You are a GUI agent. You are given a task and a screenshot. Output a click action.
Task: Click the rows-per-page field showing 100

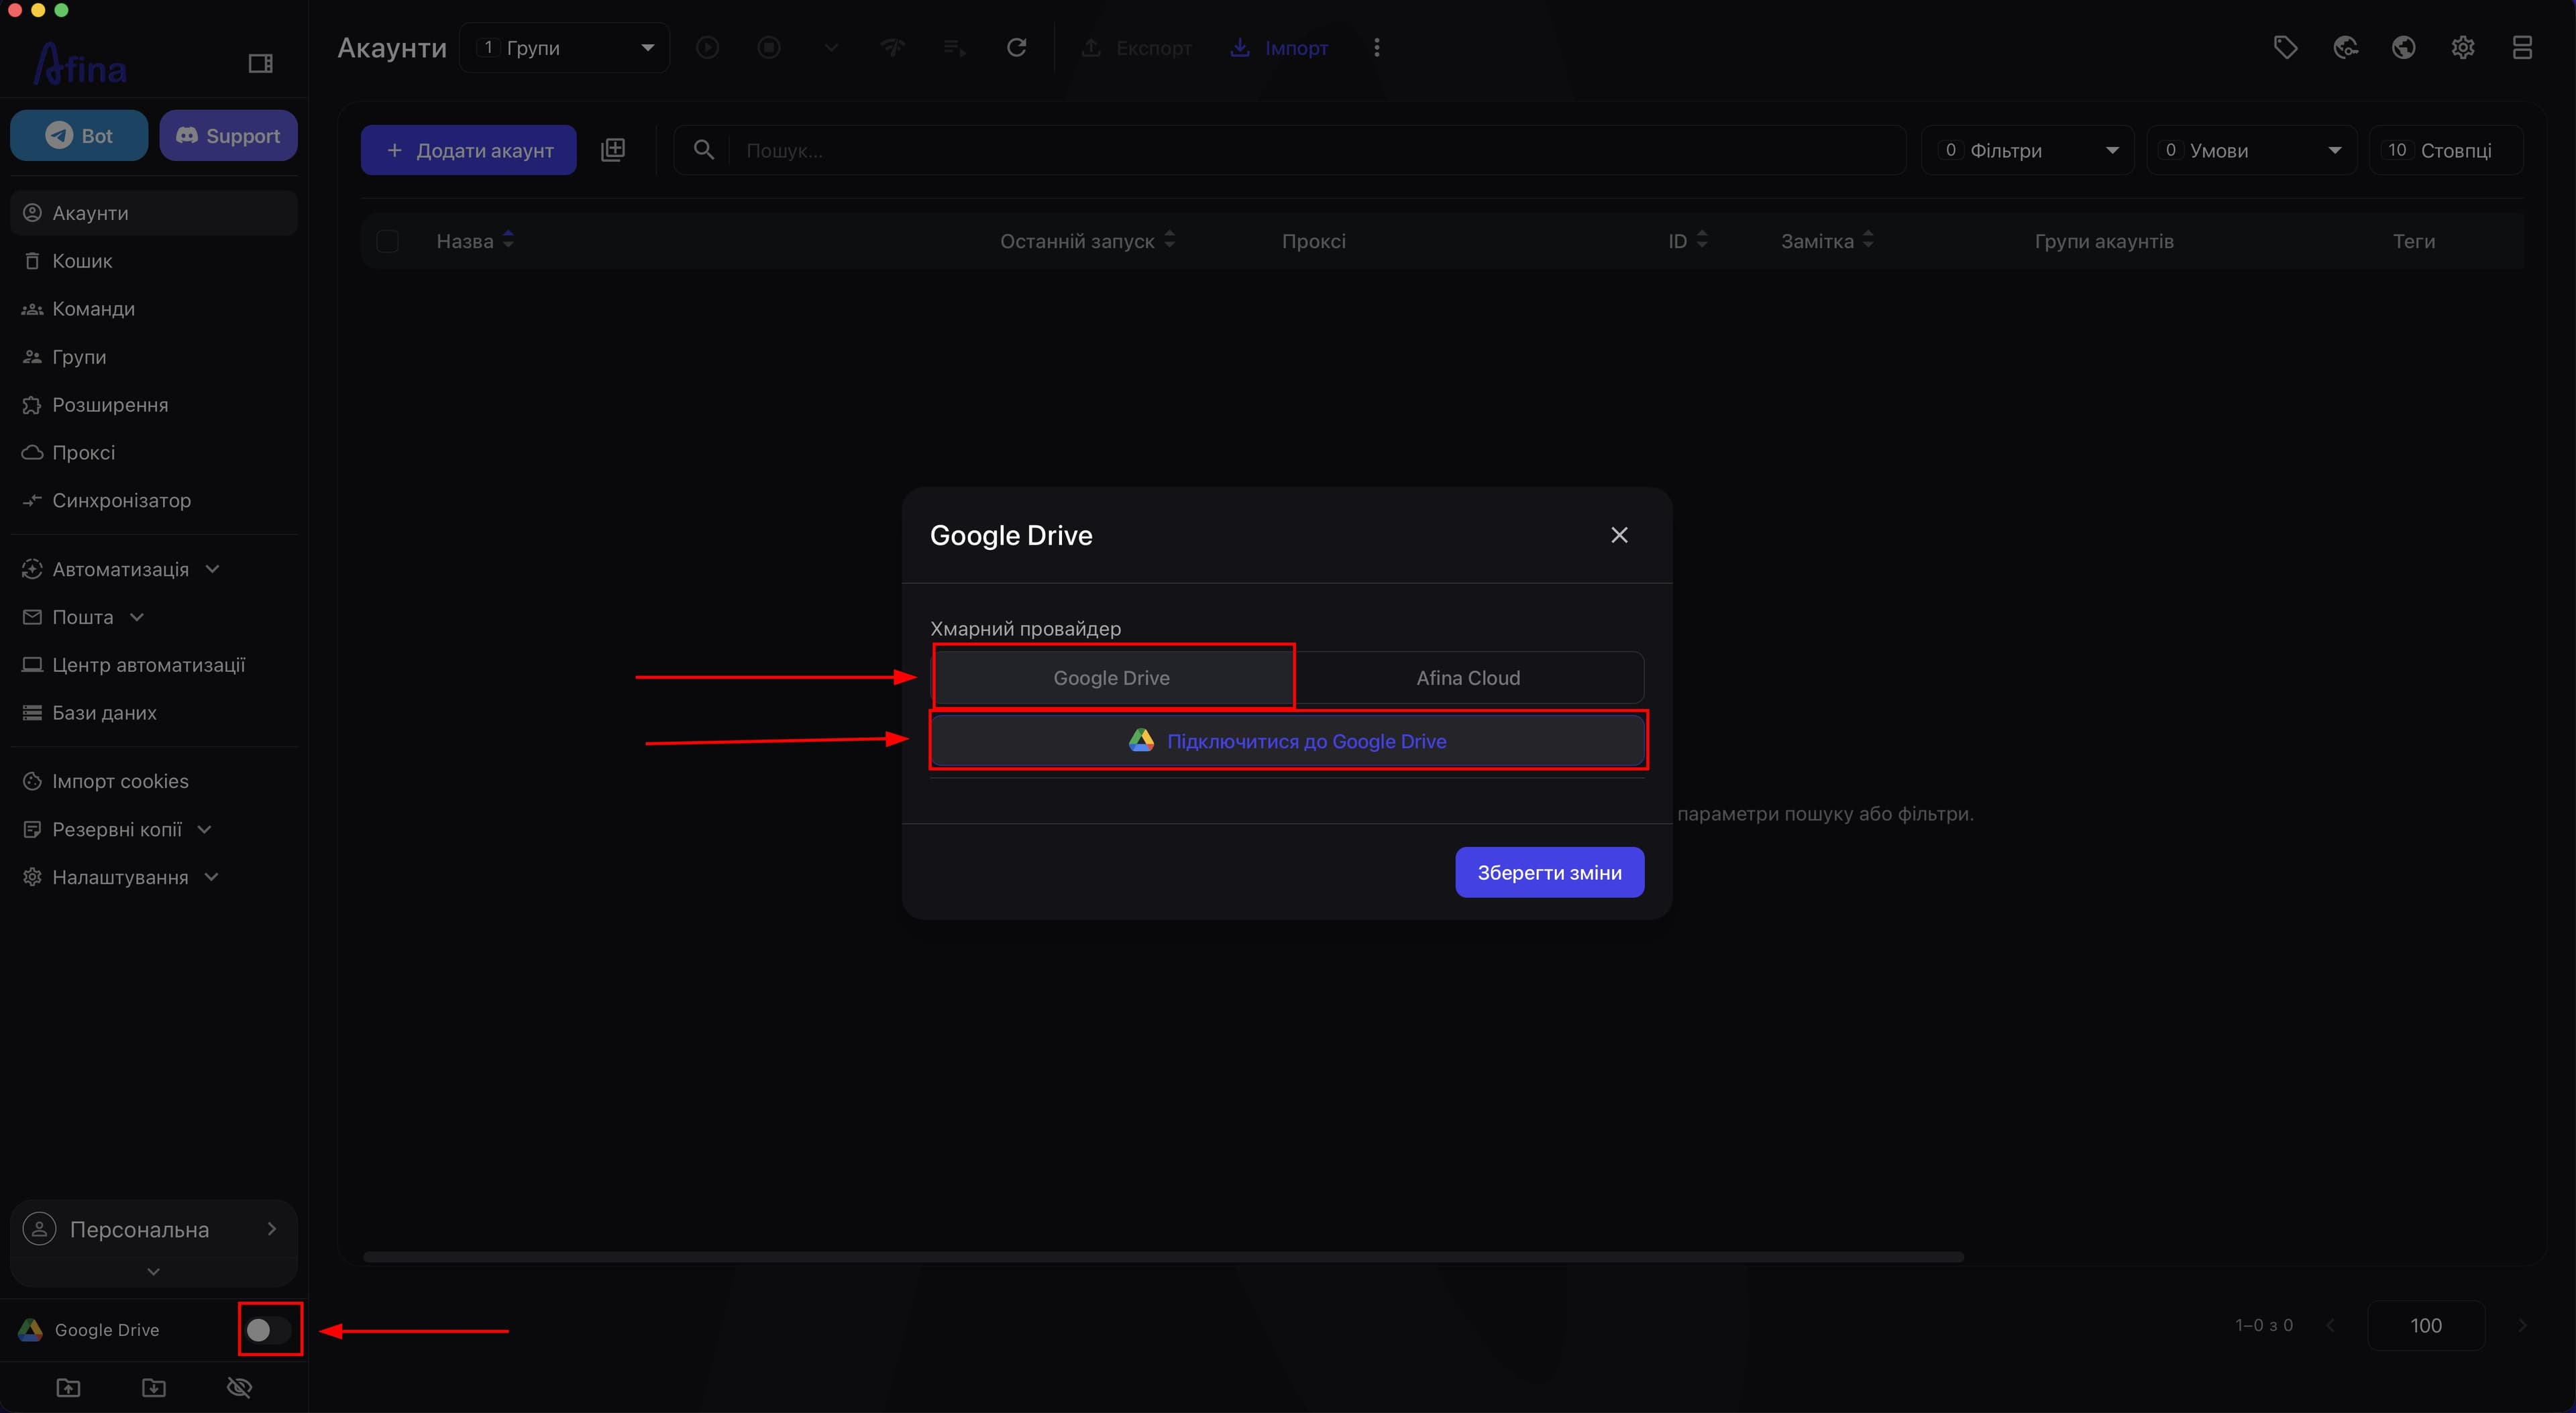click(x=2425, y=1325)
